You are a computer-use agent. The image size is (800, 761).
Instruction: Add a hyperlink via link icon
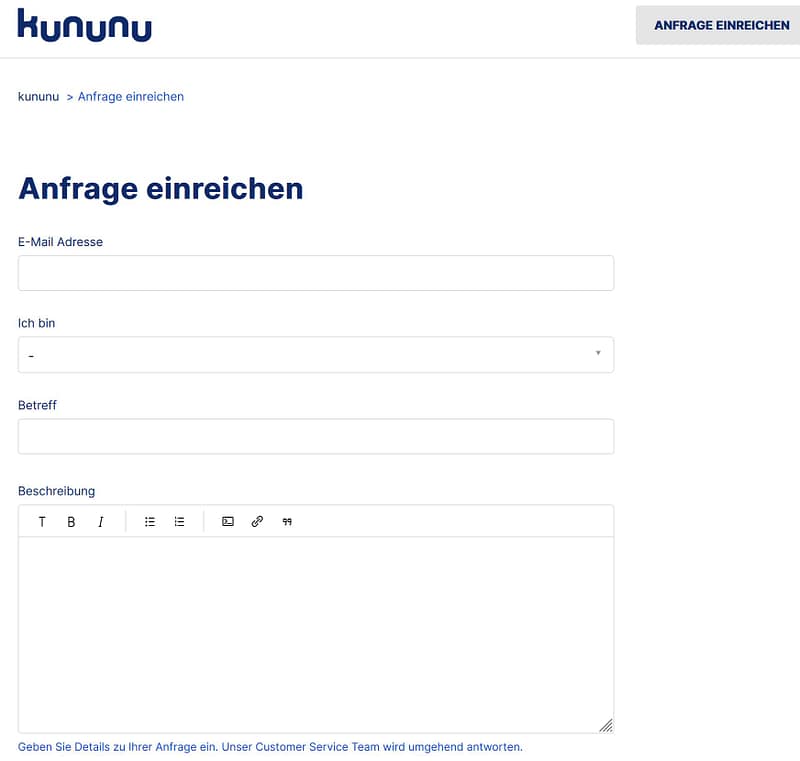point(257,522)
